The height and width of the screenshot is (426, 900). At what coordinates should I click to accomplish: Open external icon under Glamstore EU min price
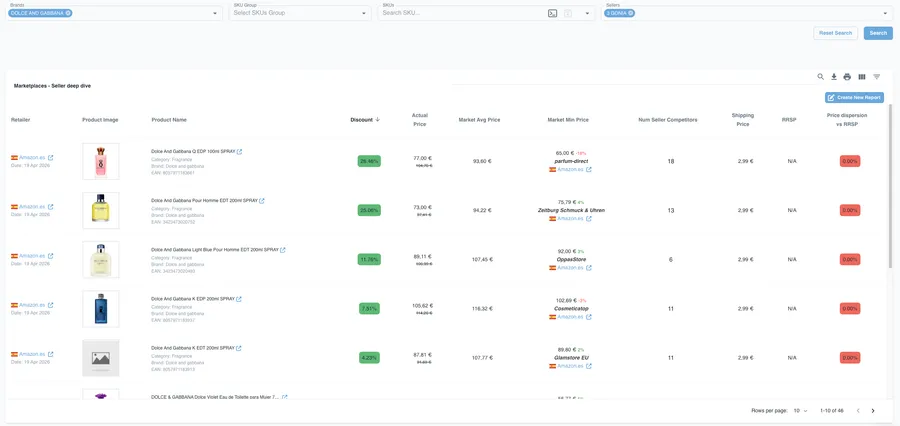click(589, 366)
